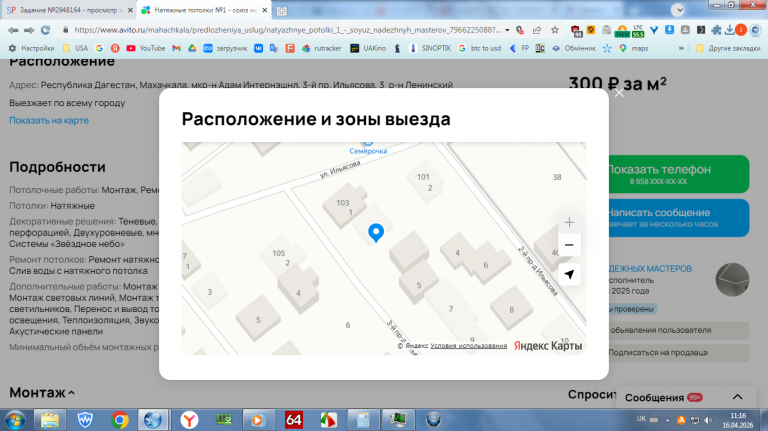Open File Explorer from the taskbar
Image resolution: width=768 pixels, height=431 pixels.
[49, 420]
